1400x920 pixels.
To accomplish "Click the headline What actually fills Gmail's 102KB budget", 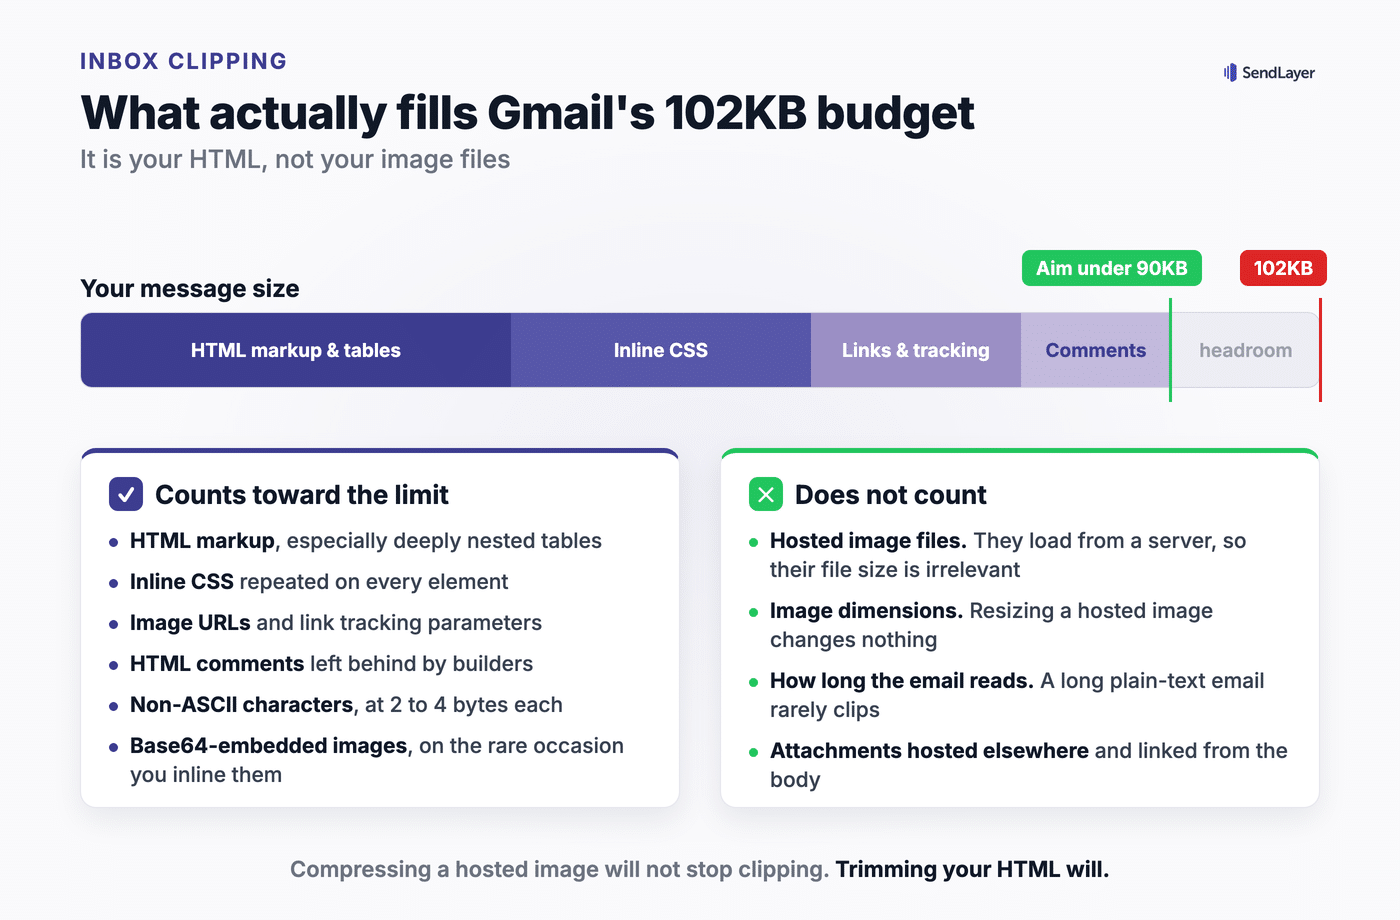I will [528, 114].
